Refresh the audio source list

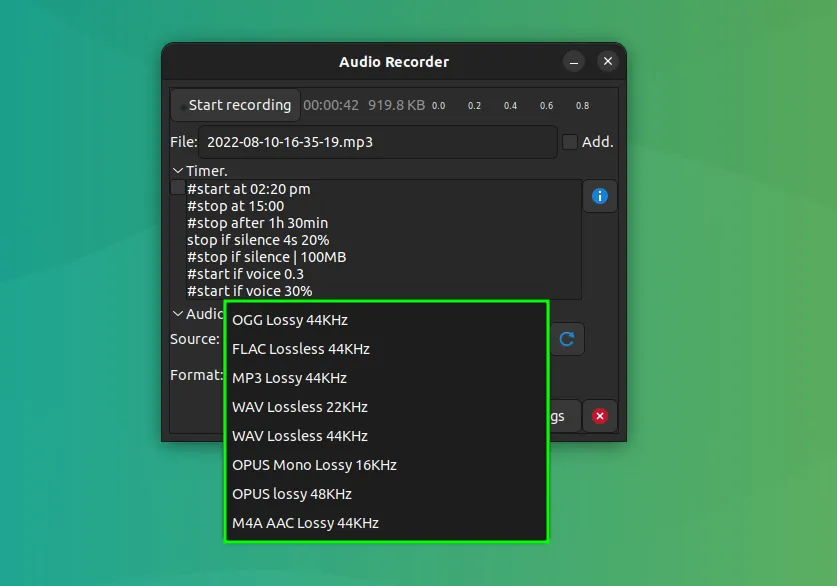coord(567,339)
